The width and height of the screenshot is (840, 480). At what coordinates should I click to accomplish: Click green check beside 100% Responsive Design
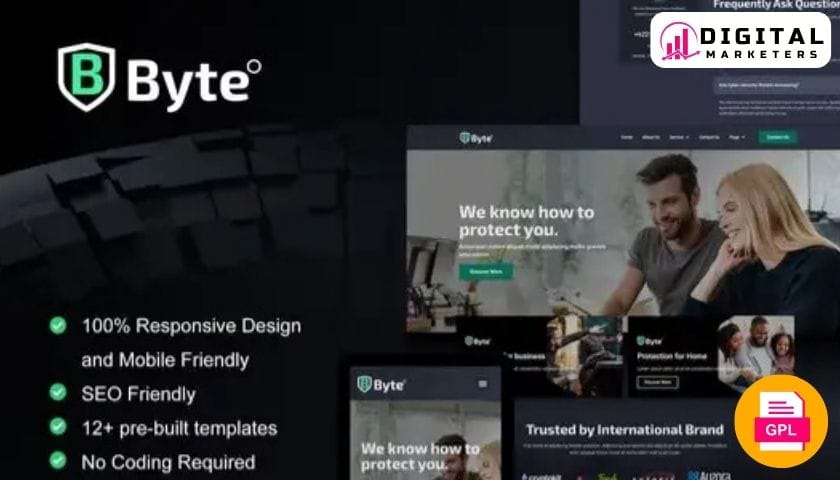(x=58, y=325)
